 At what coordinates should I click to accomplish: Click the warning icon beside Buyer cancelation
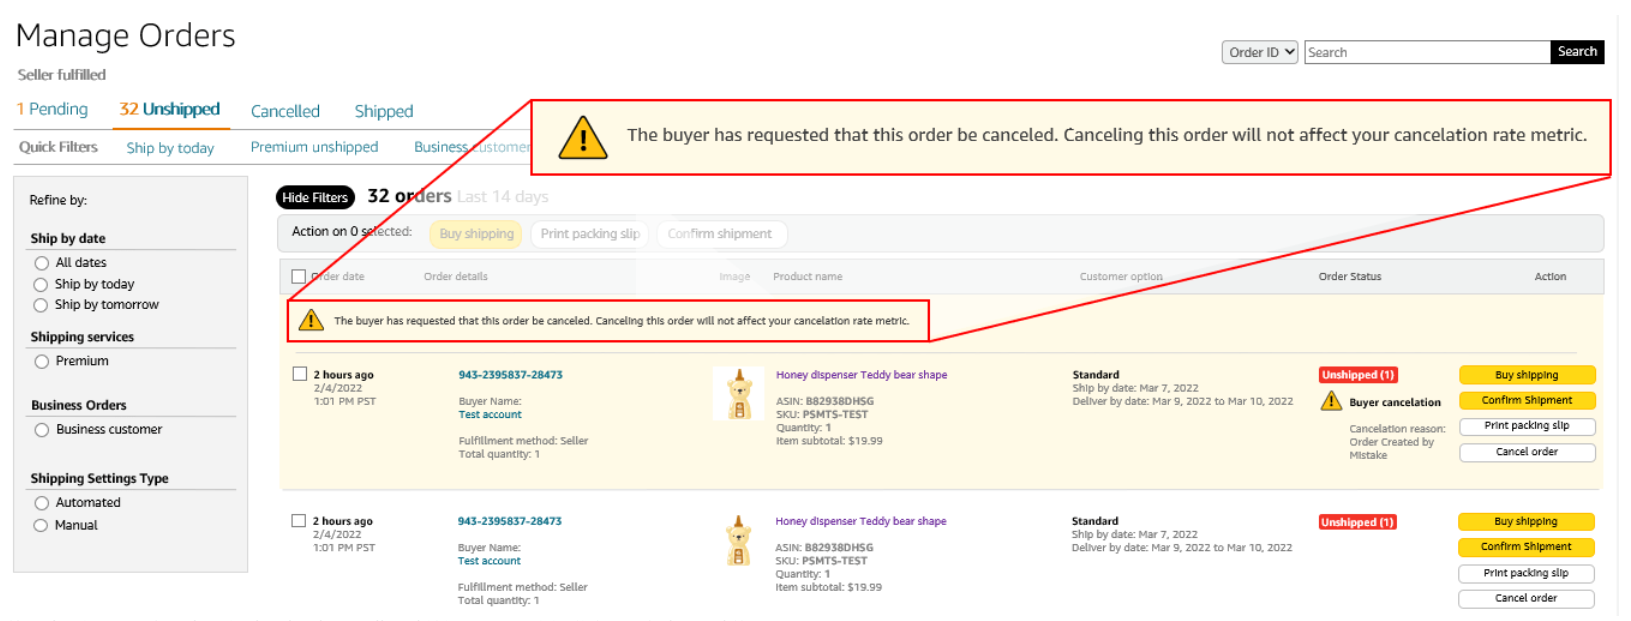(x=1331, y=401)
